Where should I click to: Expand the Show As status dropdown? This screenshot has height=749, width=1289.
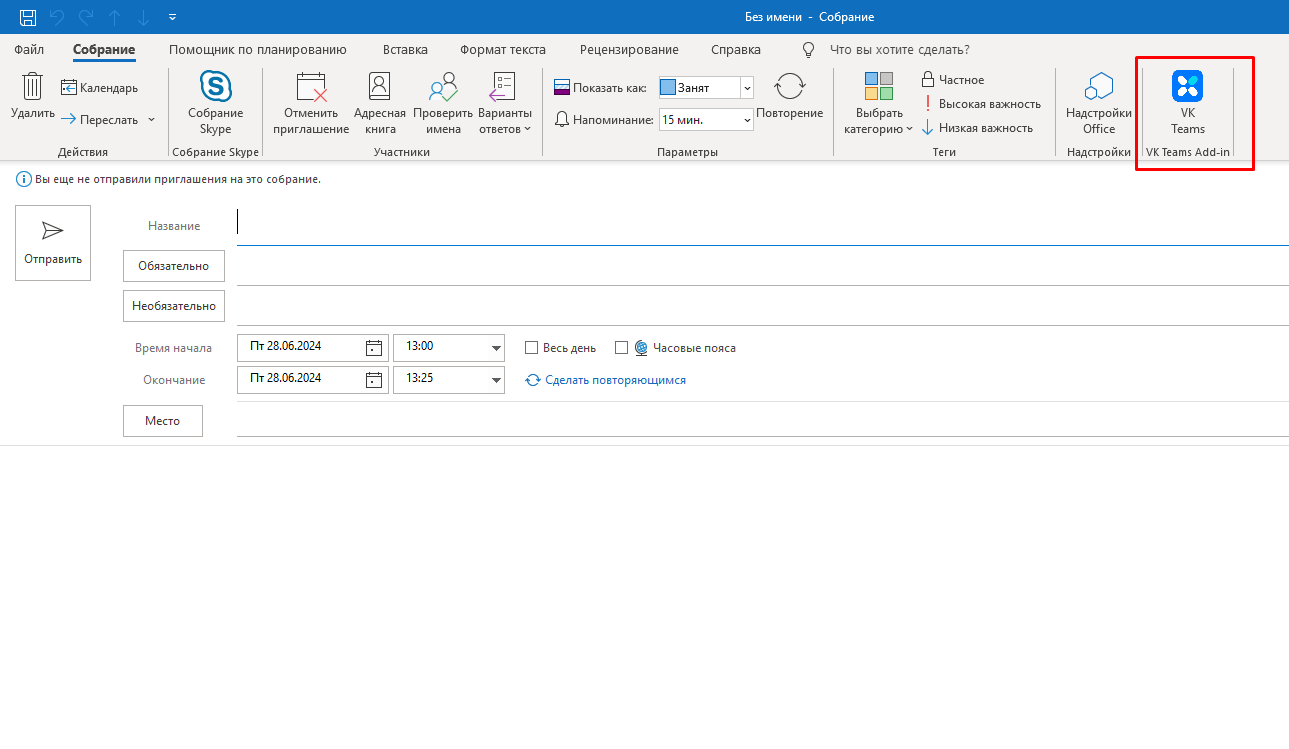pos(746,88)
